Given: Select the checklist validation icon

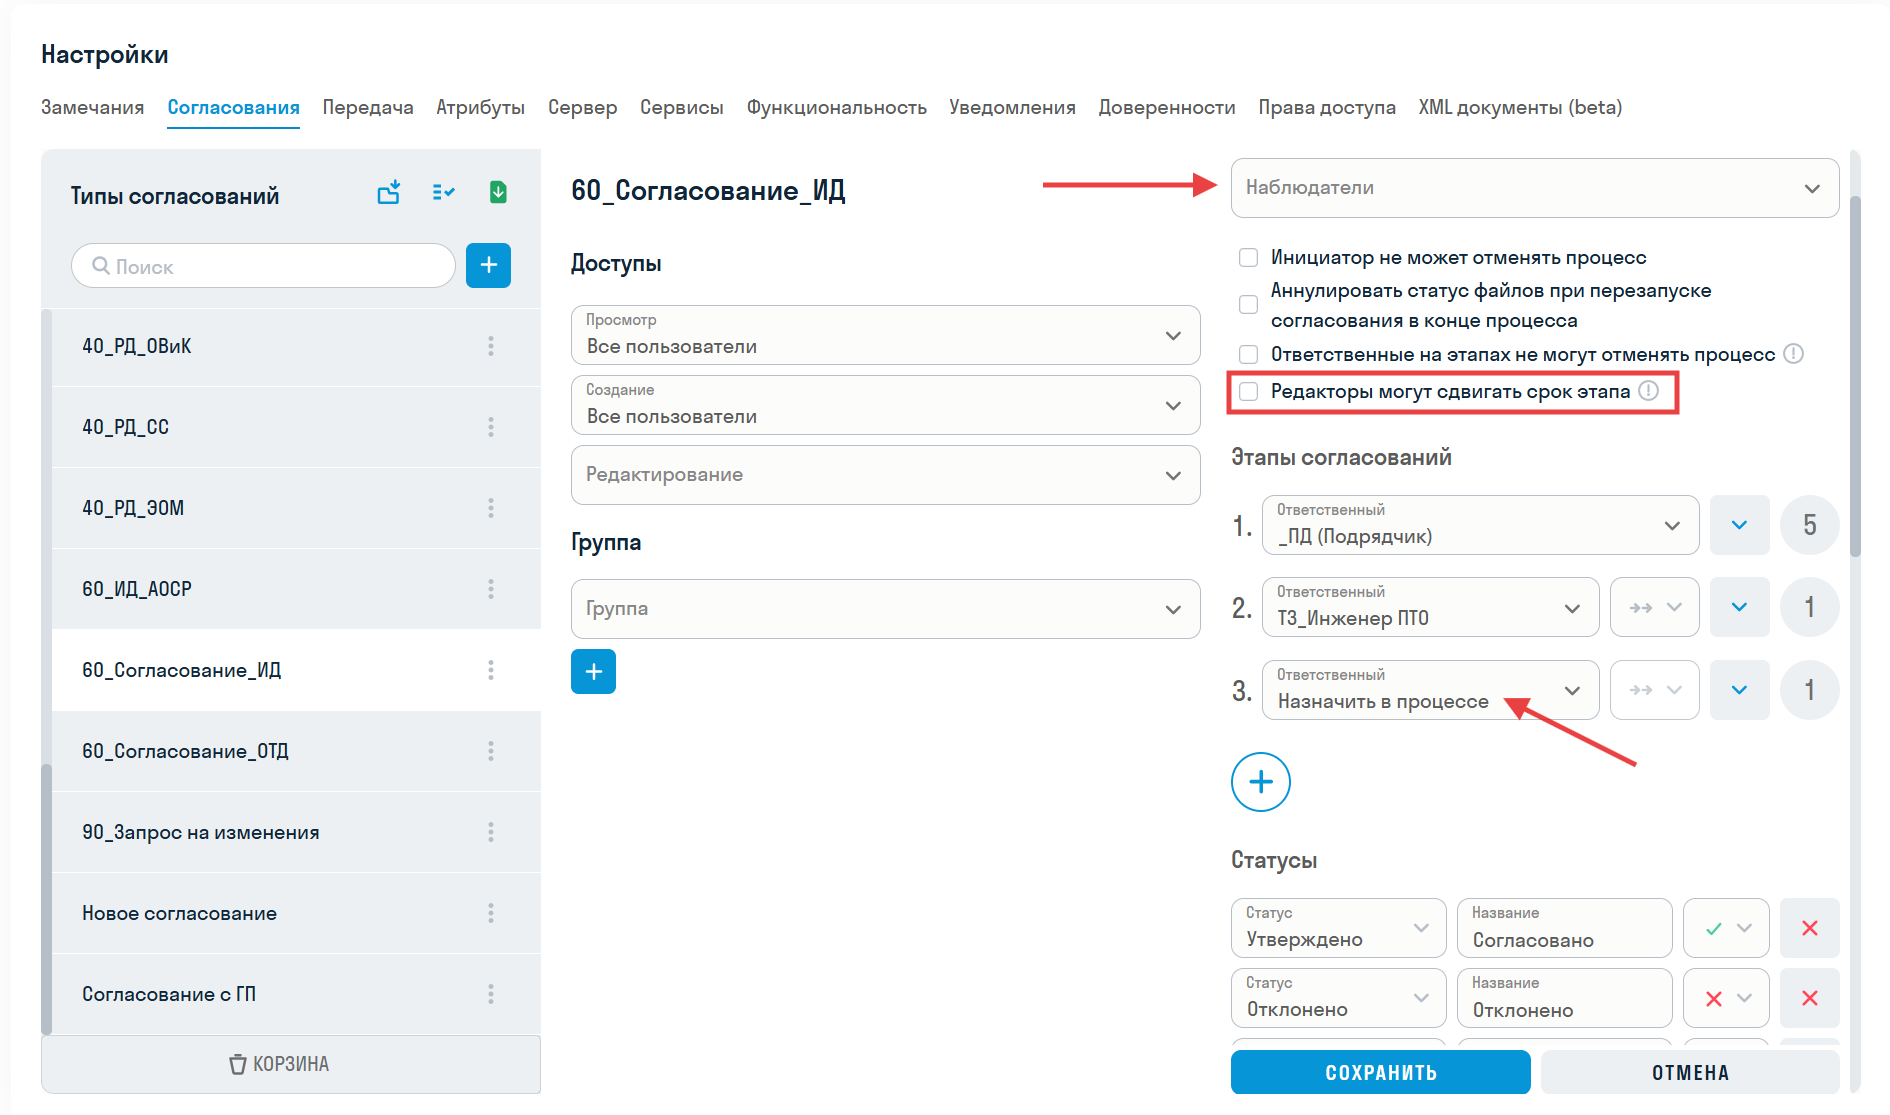Looking at the screenshot, I should [443, 192].
